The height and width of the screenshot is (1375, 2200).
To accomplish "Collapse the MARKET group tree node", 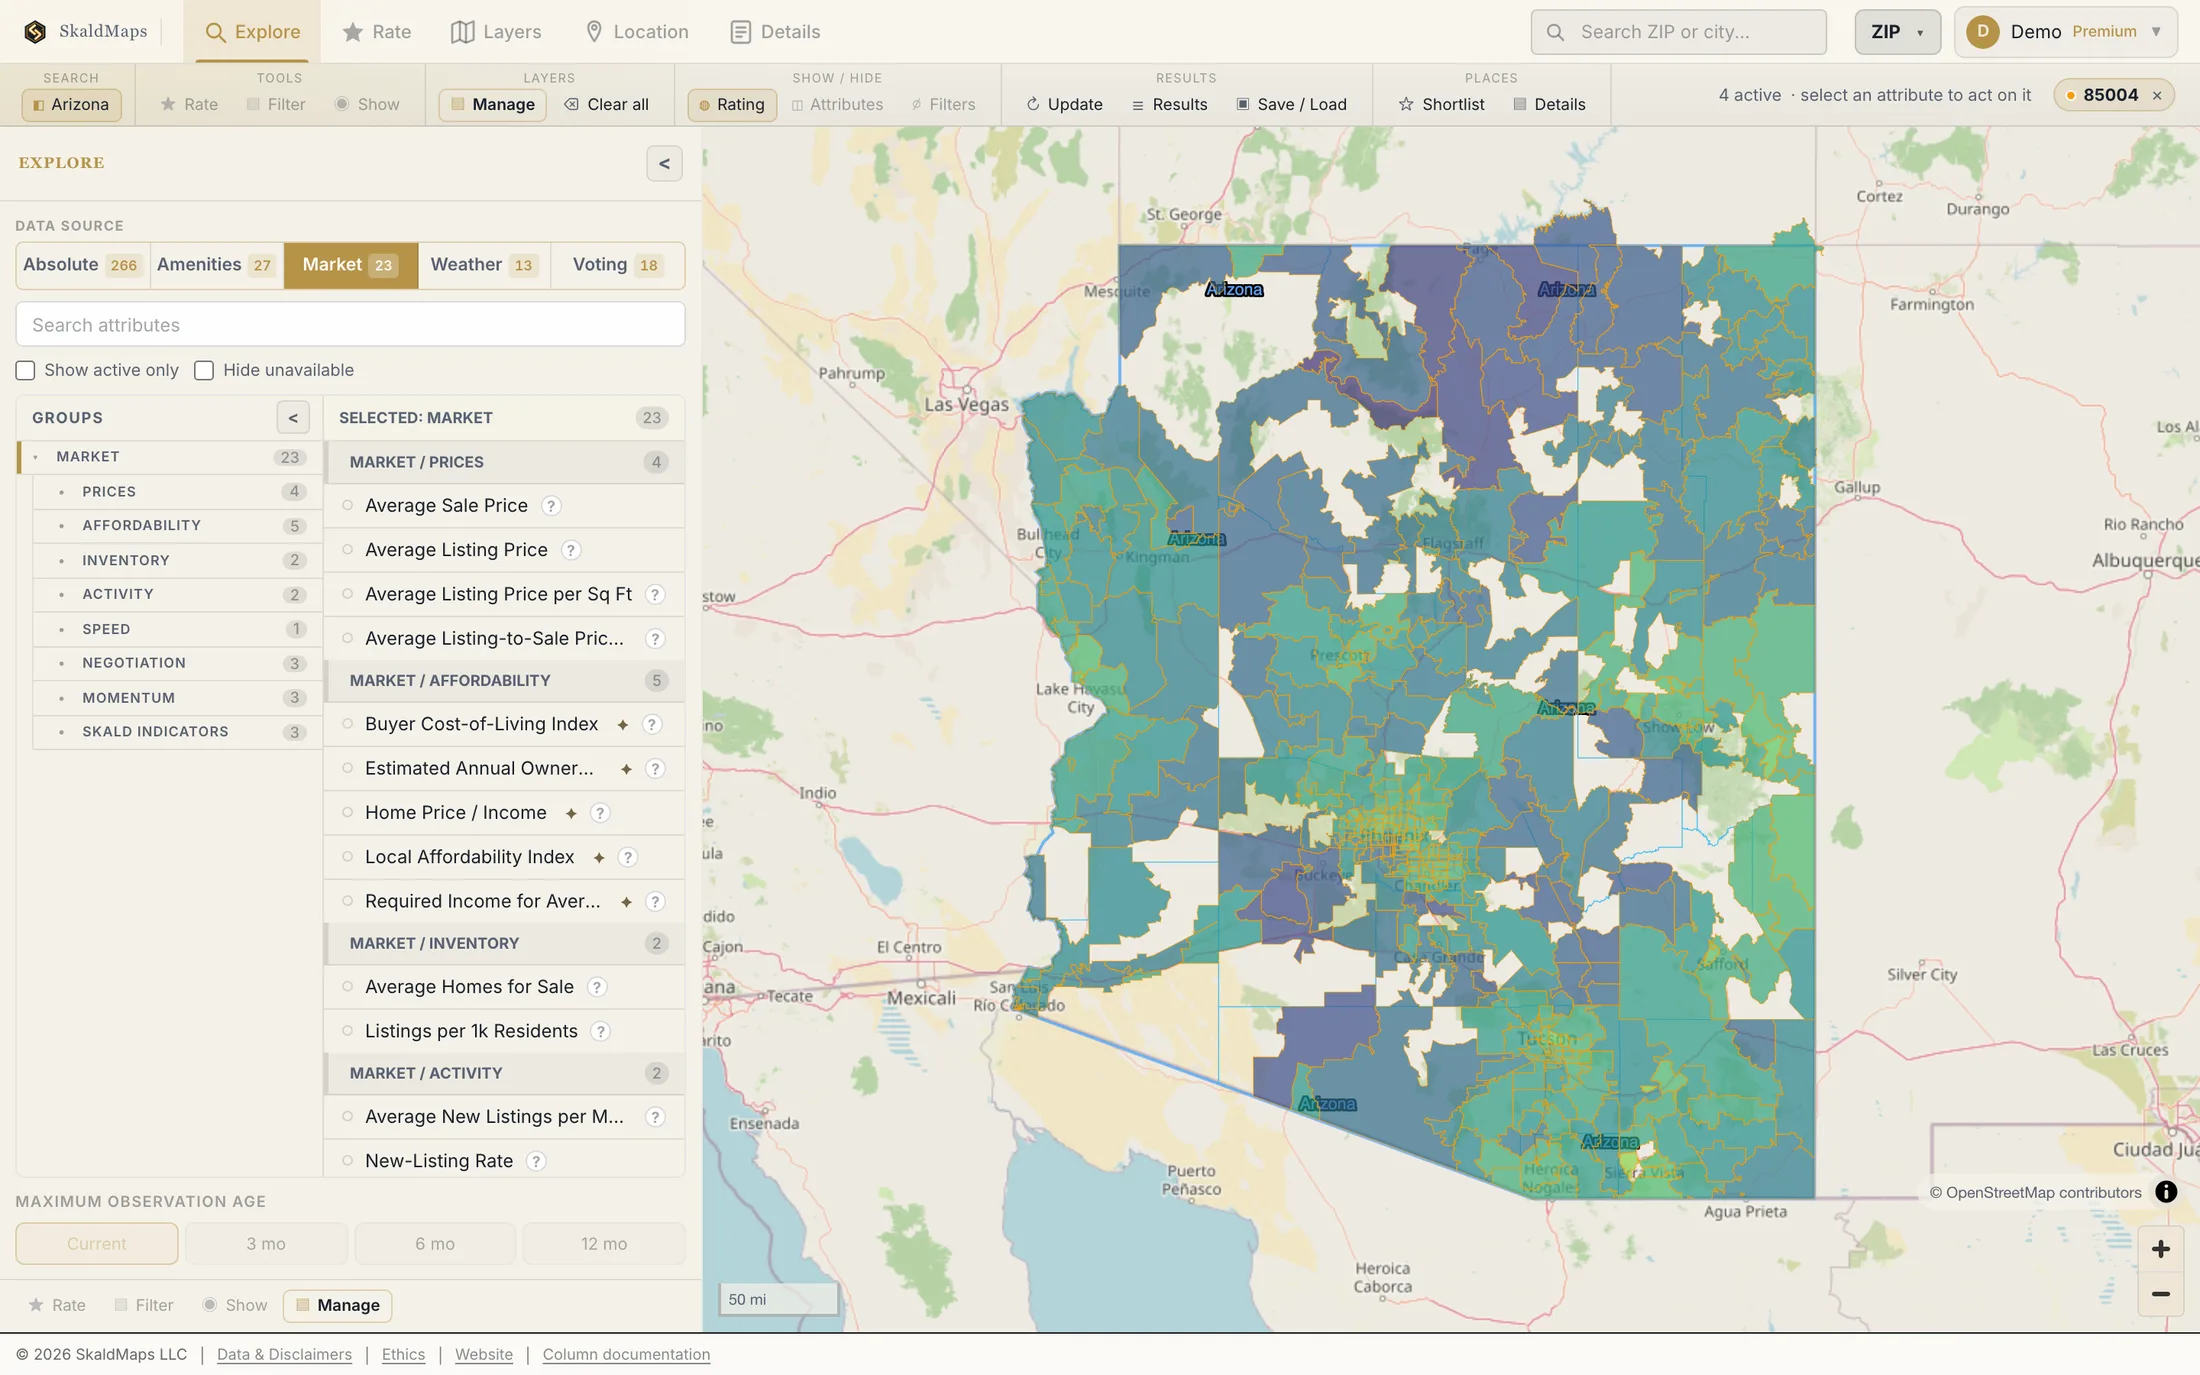I will point(36,457).
